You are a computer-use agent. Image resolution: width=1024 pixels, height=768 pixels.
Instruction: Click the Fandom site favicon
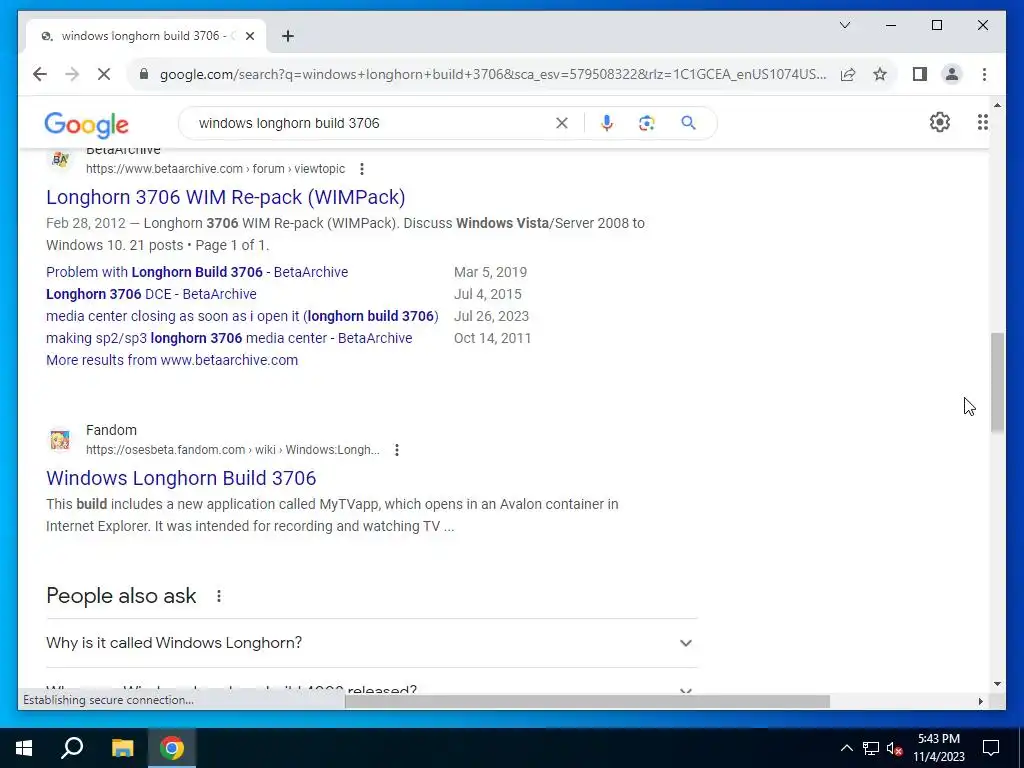pos(60,440)
